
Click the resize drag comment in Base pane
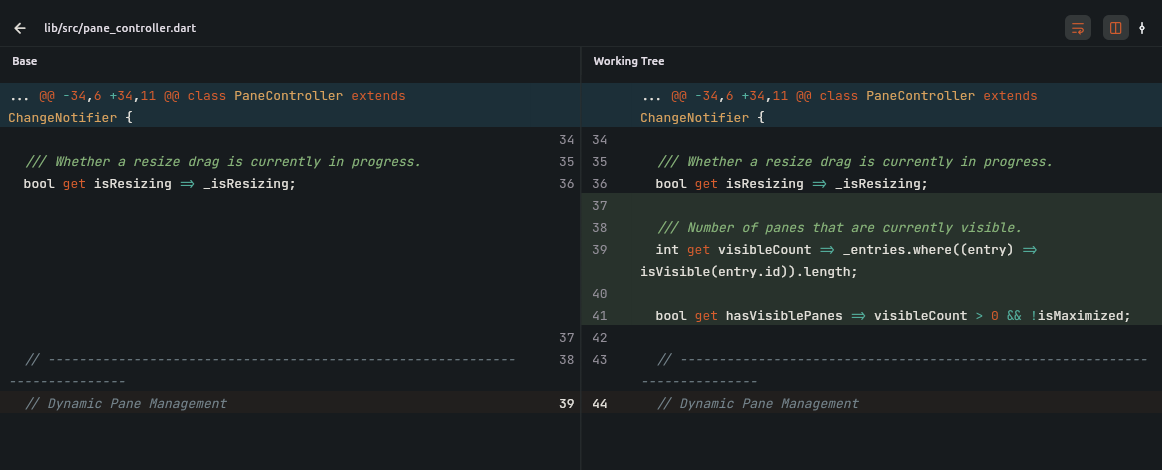click(x=223, y=162)
